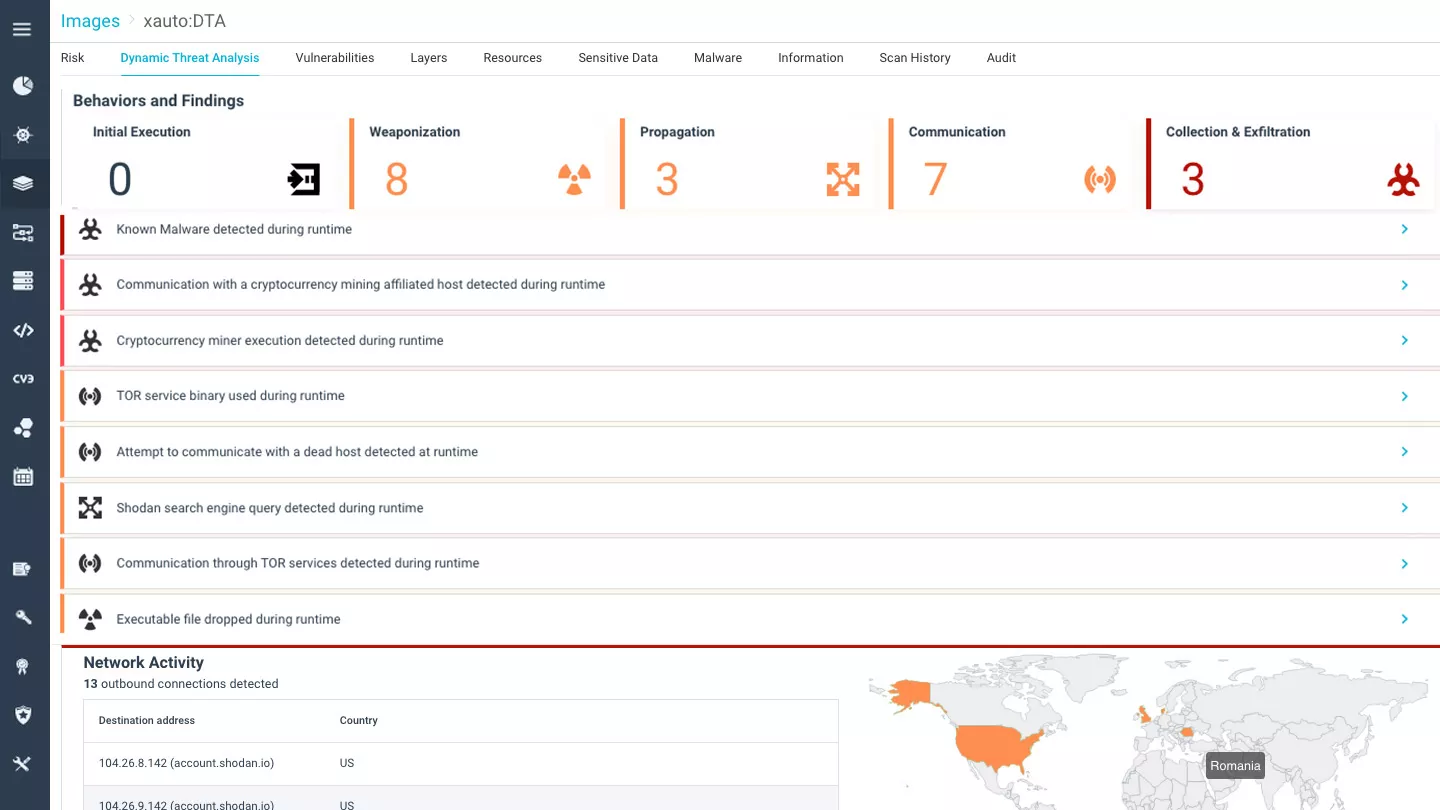Expand Executable file dropped chevron
The image size is (1440, 810).
pyautogui.click(x=1405, y=619)
